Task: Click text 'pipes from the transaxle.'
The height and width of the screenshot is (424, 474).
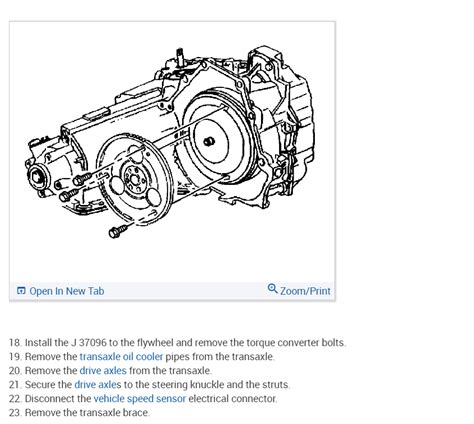Action: coord(220,357)
